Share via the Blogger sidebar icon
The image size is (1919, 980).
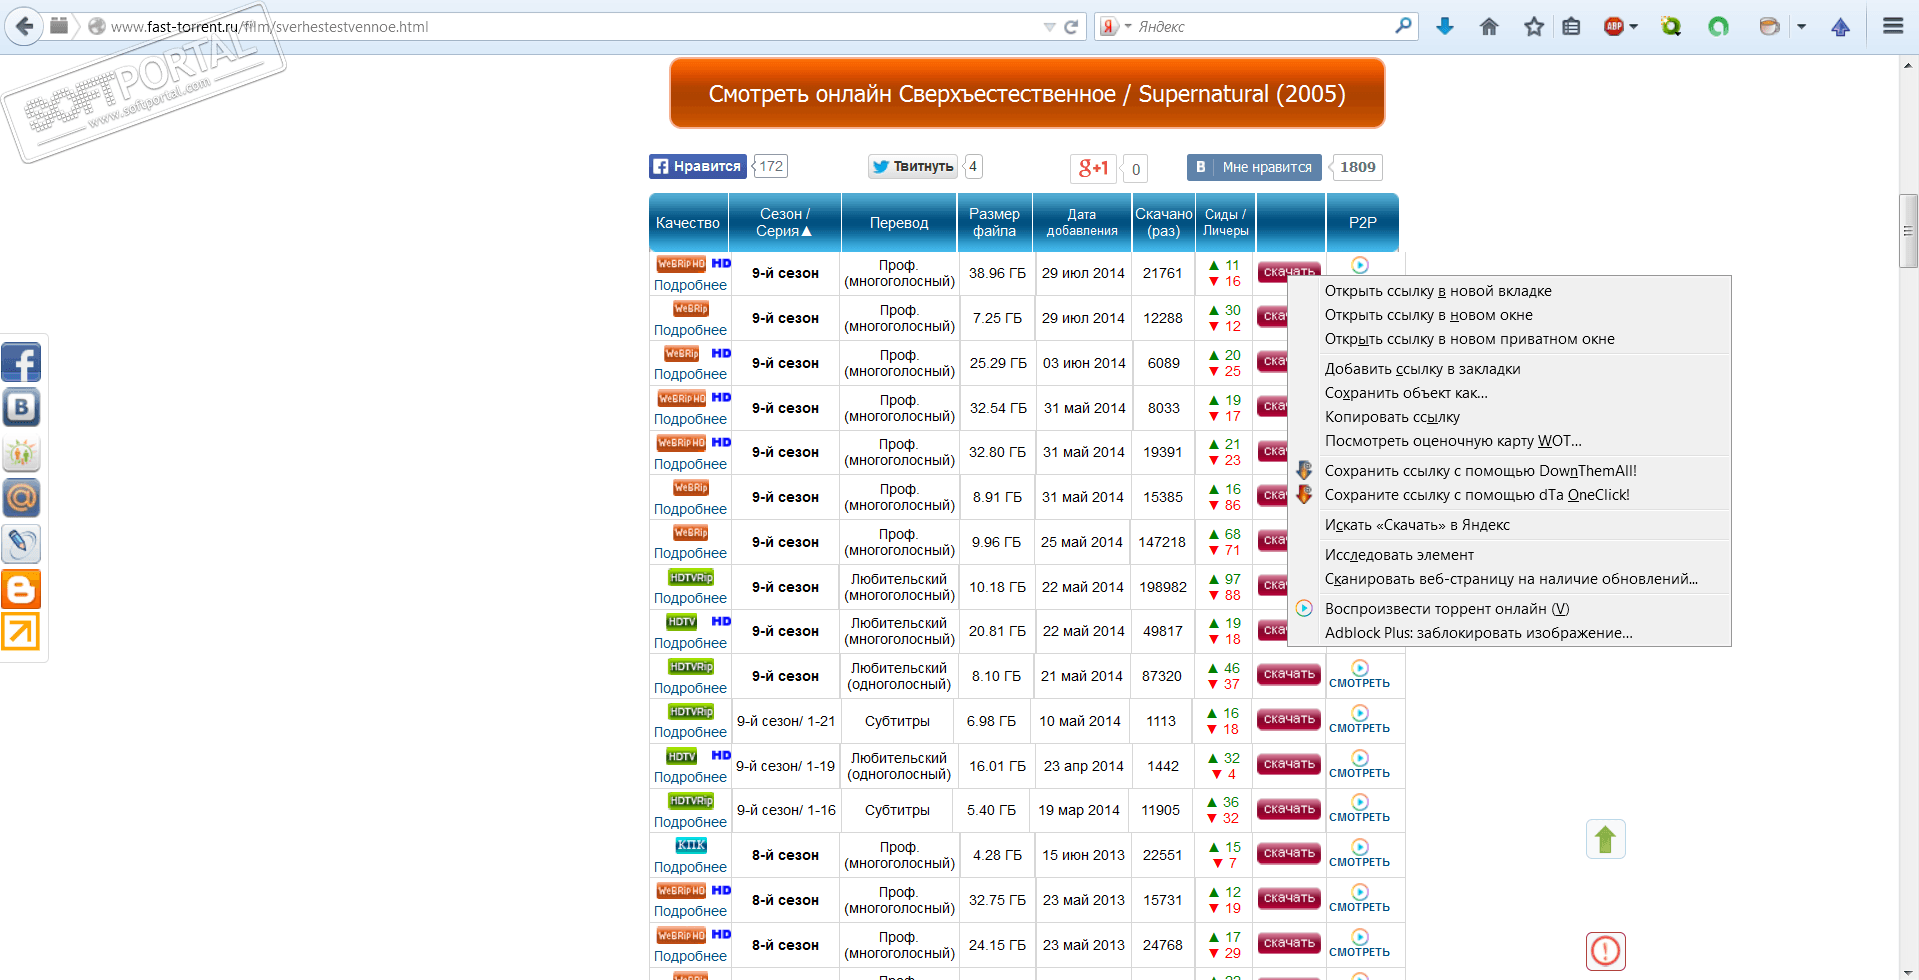click(21, 589)
